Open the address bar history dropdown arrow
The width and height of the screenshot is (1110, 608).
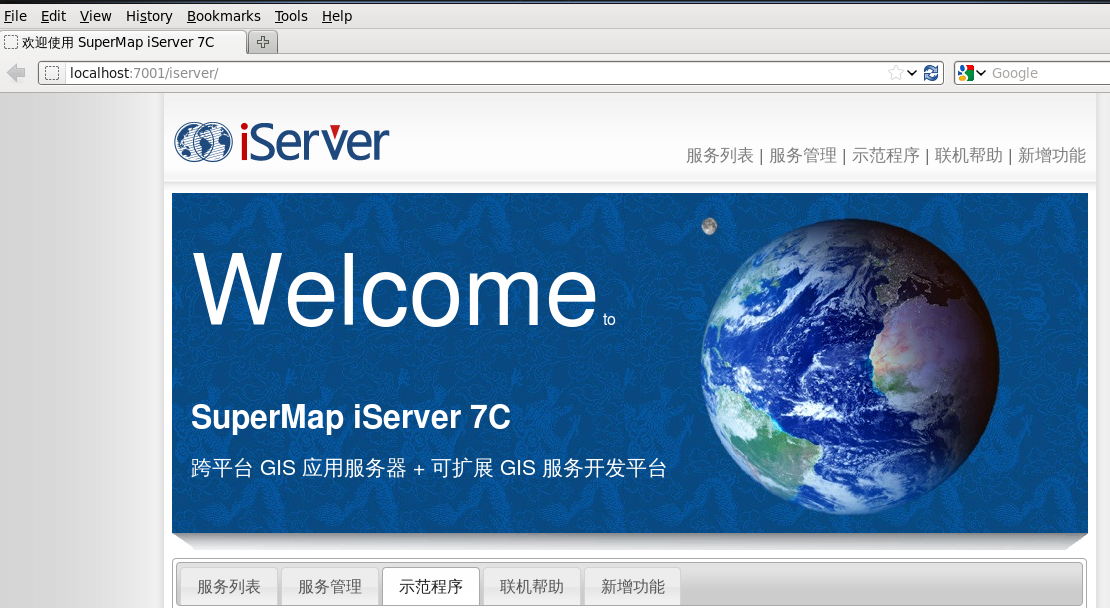(x=912, y=73)
